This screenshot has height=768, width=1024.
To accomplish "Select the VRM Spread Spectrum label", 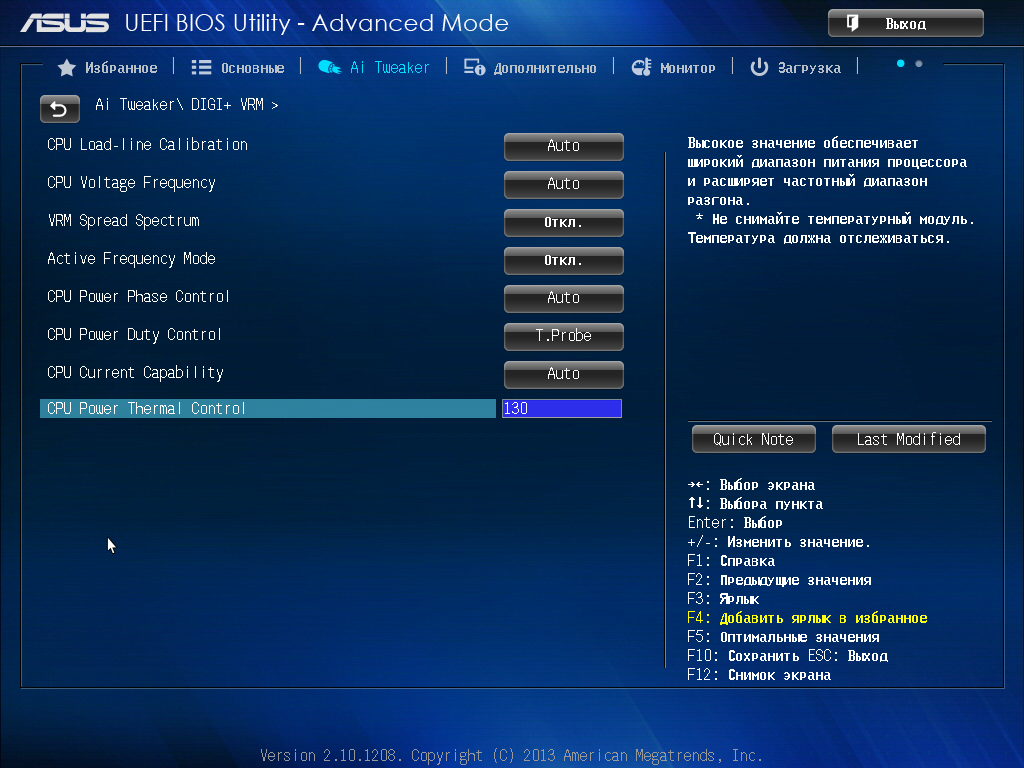I will click(x=123, y=221).
